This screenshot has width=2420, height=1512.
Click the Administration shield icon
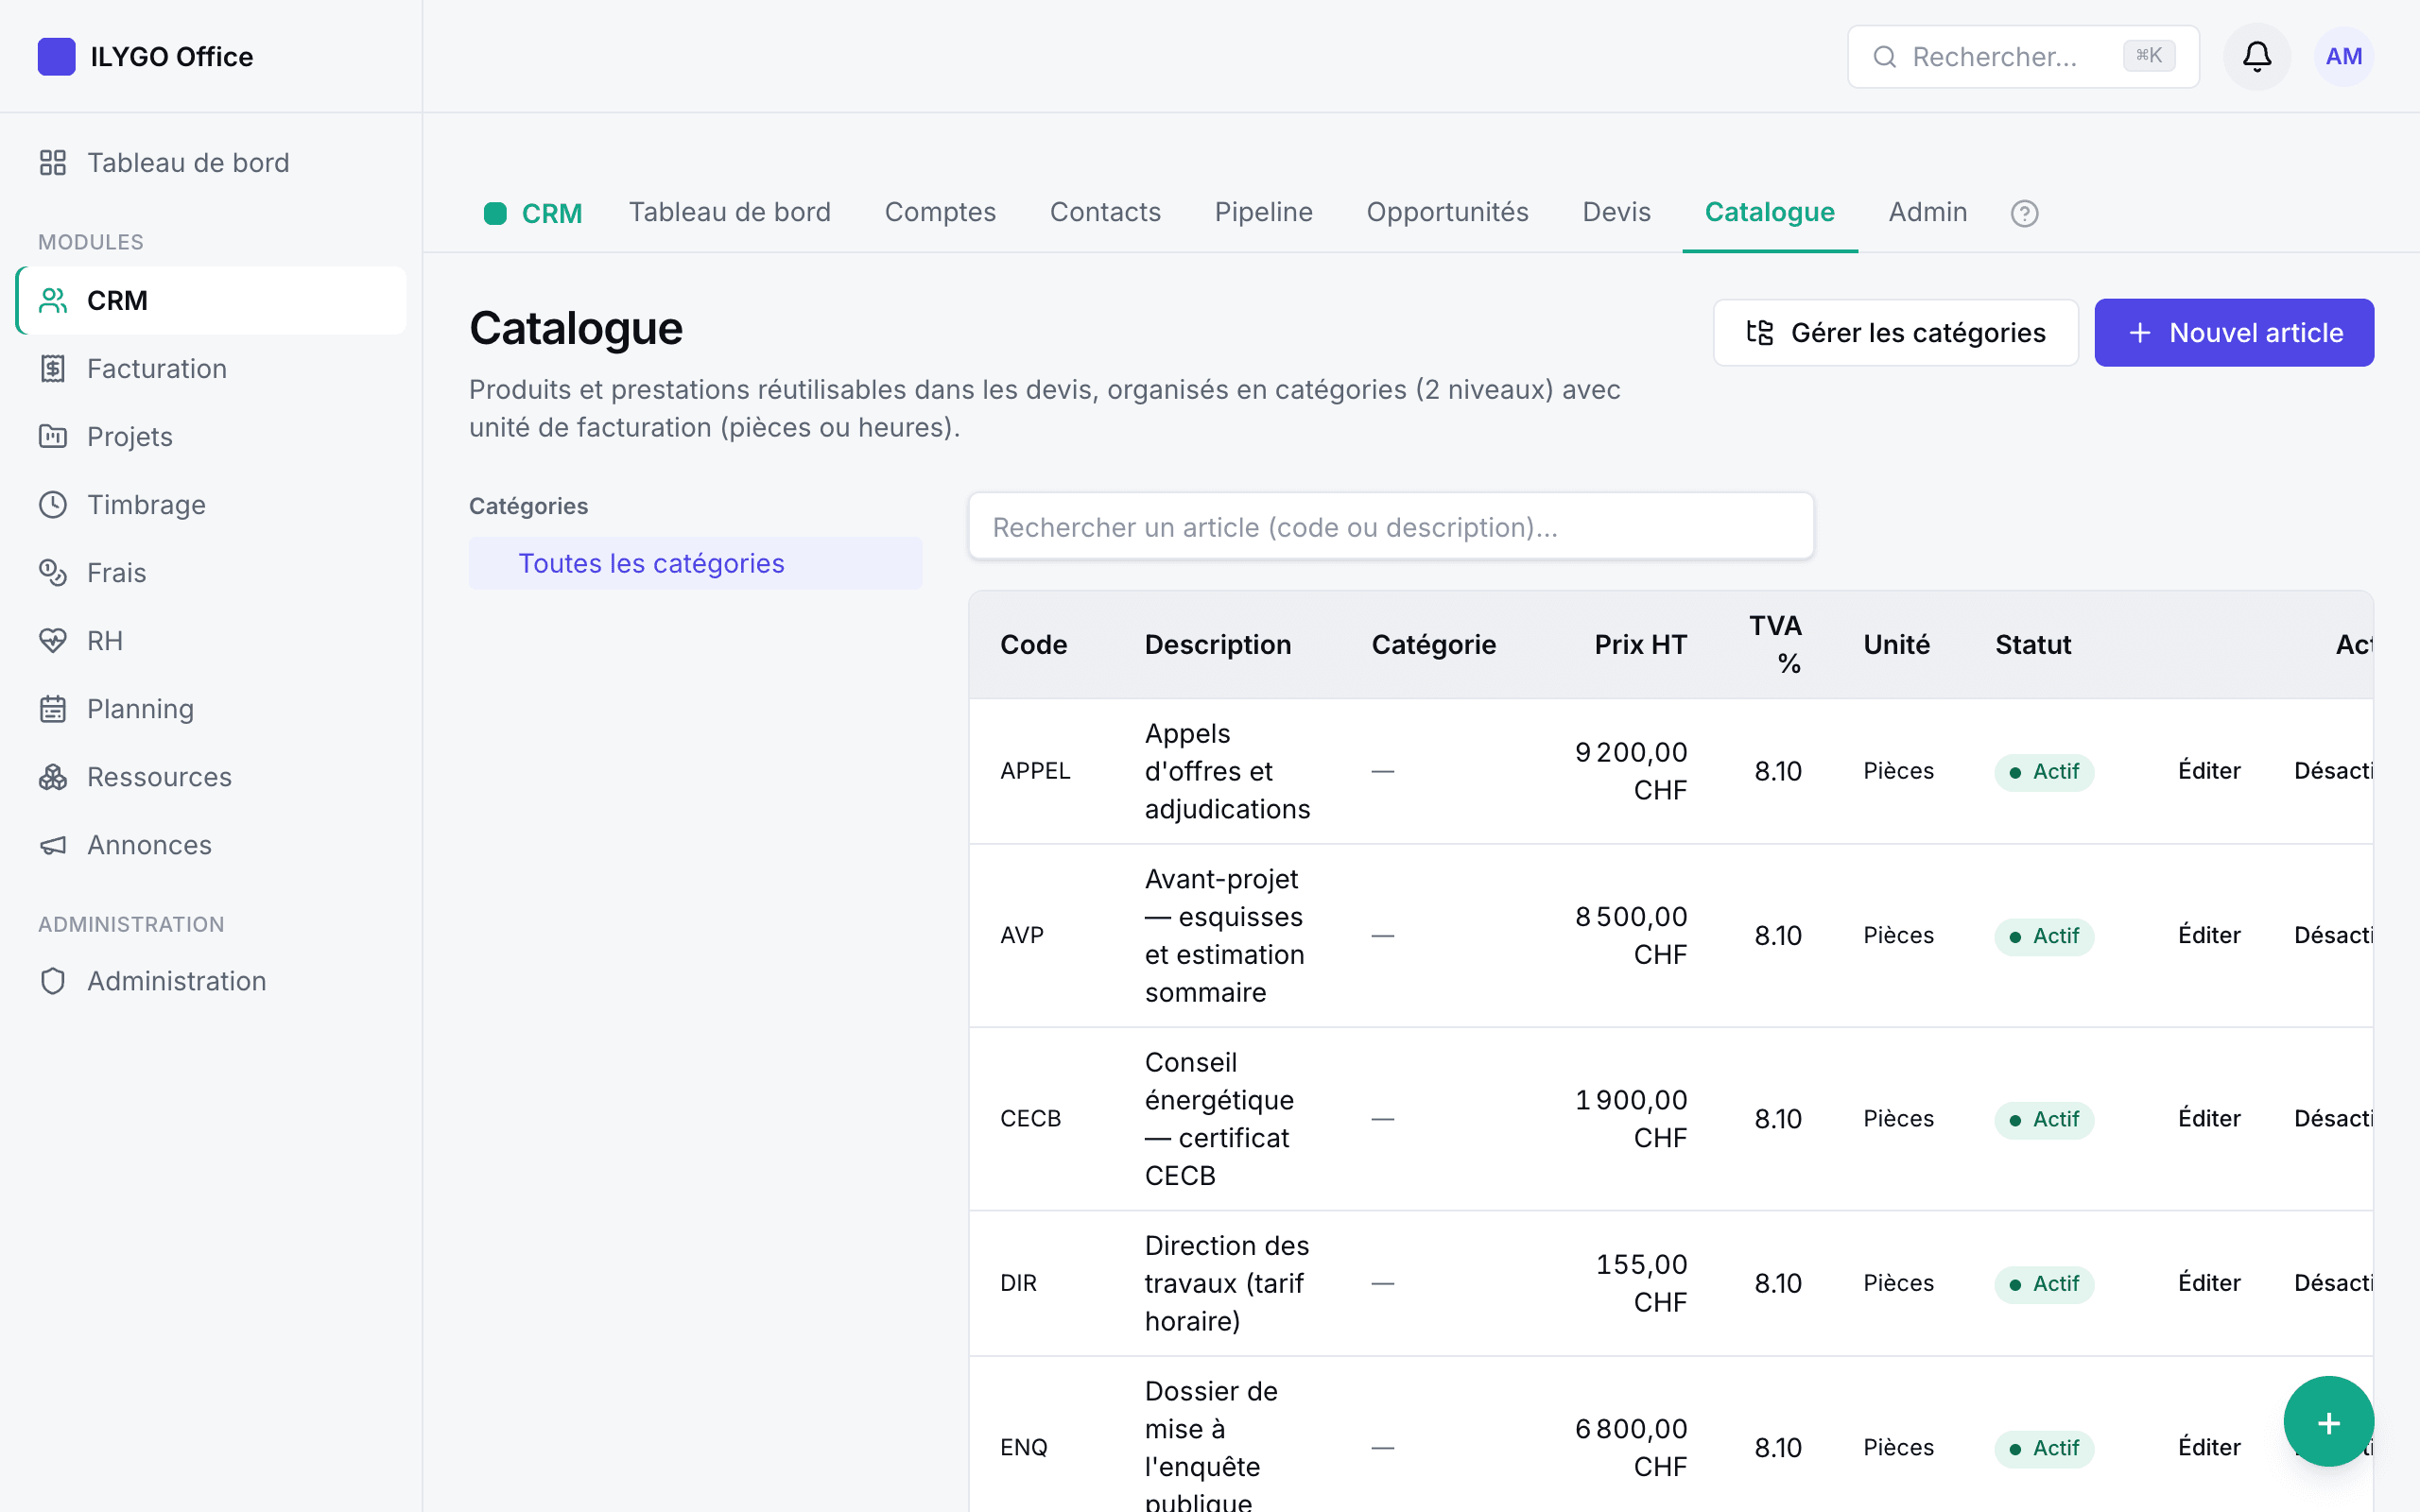(x=53, y=981)
